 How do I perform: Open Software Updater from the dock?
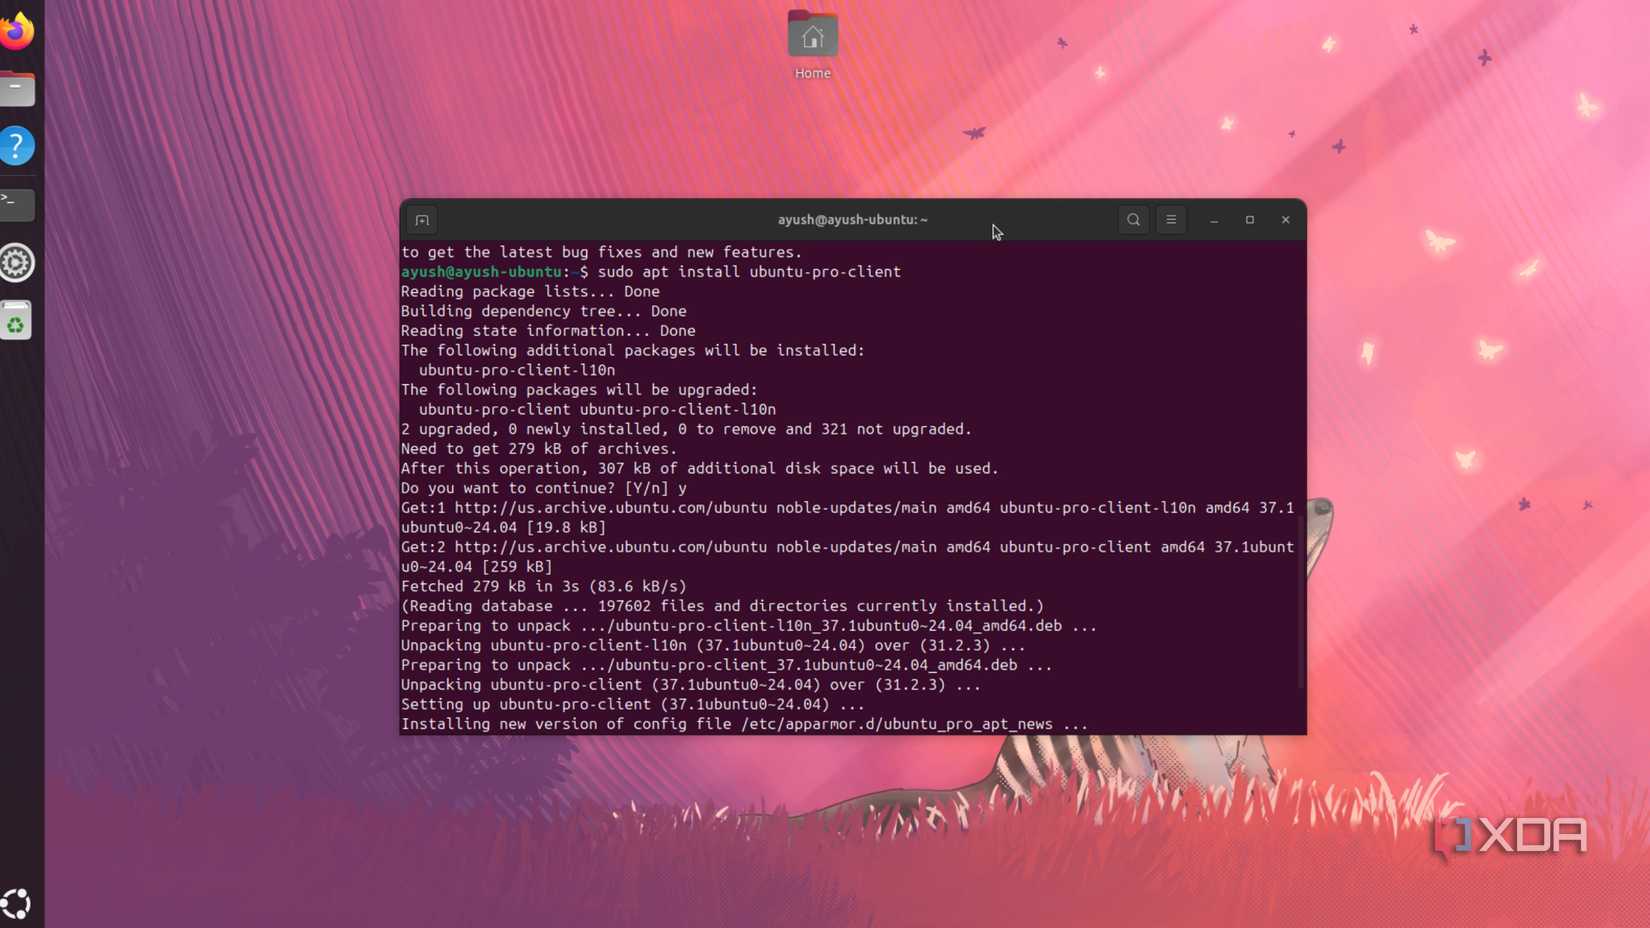coord(17,320)
